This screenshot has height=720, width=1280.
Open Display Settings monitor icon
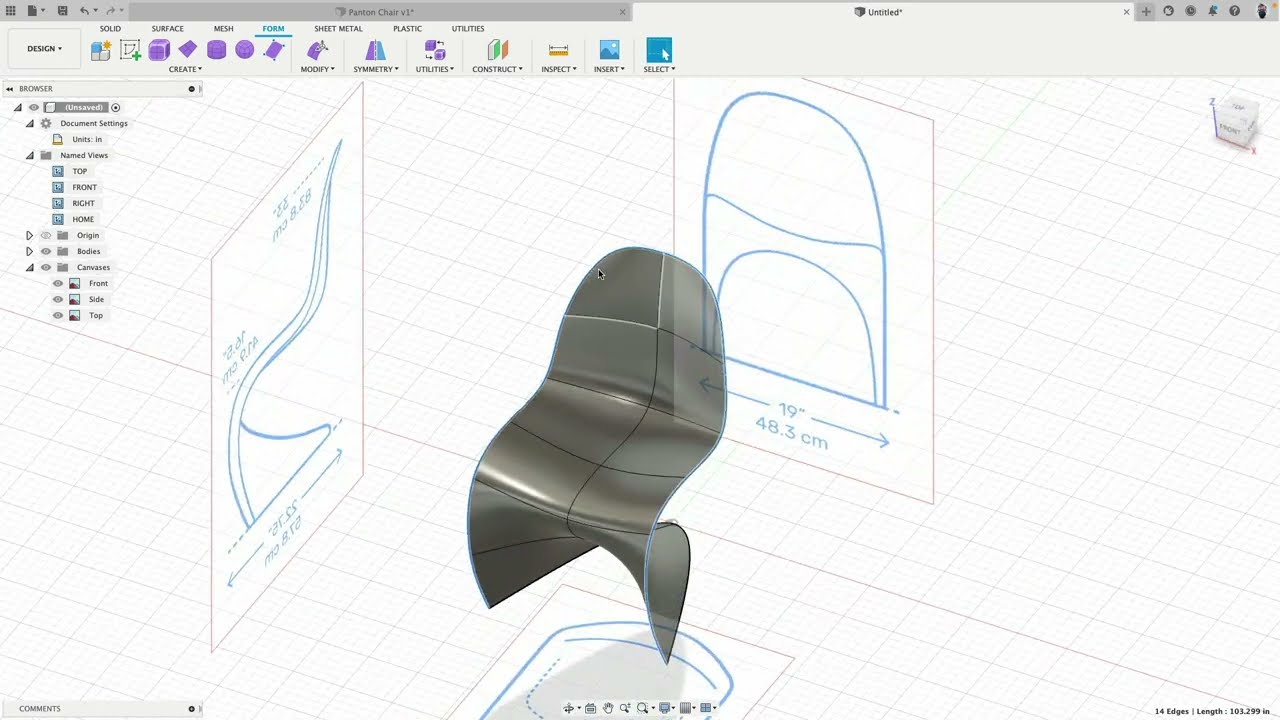click(x=666, y=708)
